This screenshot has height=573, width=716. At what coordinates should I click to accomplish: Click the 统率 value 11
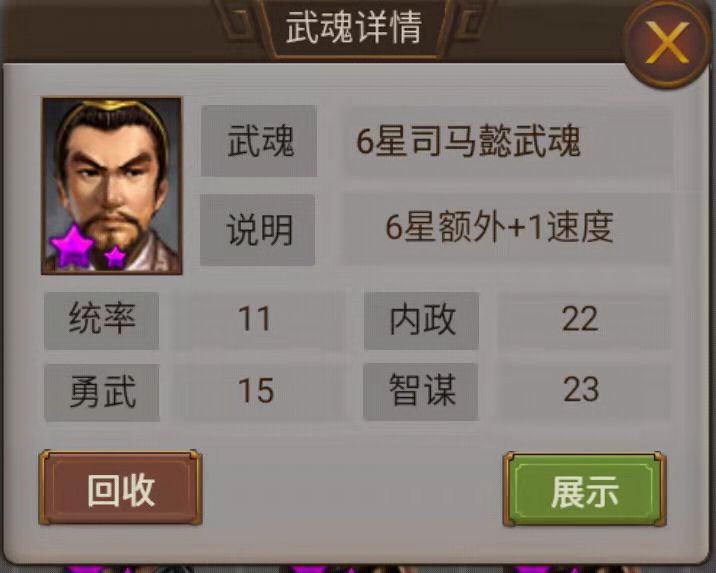(255, 319)
